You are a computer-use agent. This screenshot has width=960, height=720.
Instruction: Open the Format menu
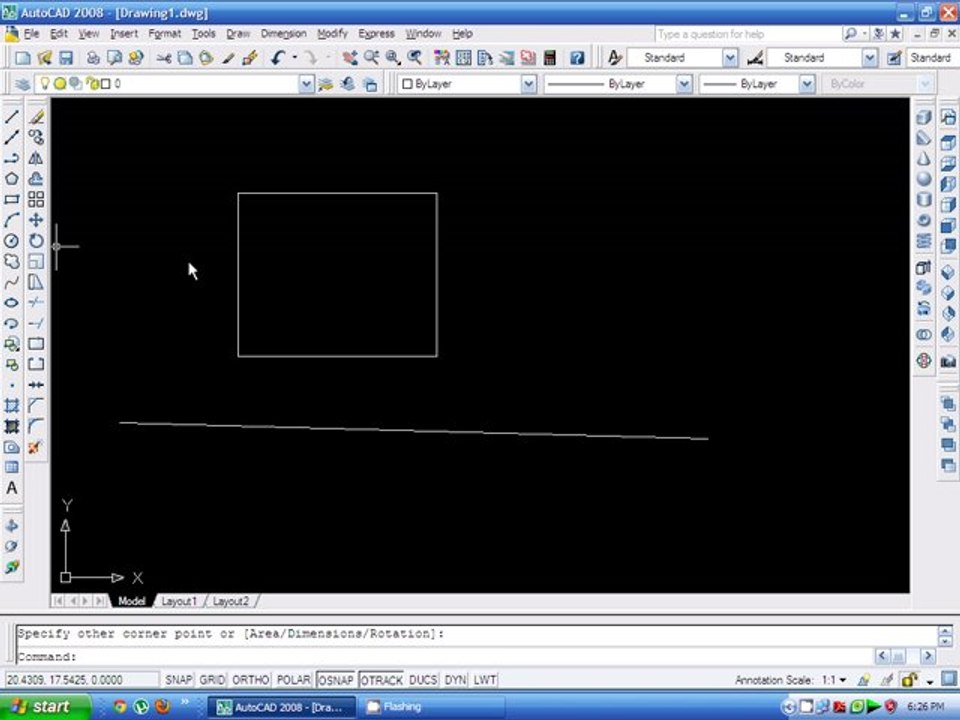[x=165, y=34]
